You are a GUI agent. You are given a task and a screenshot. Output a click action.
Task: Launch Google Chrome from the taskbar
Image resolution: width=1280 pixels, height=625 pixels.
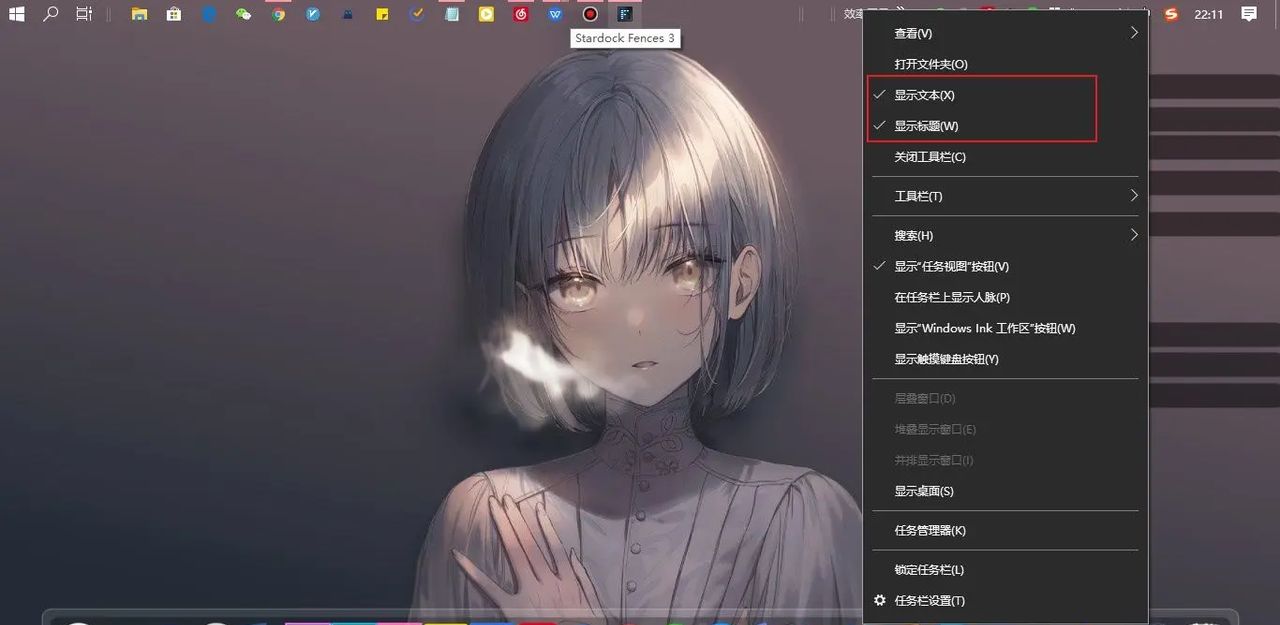click(x=279, y=14)
